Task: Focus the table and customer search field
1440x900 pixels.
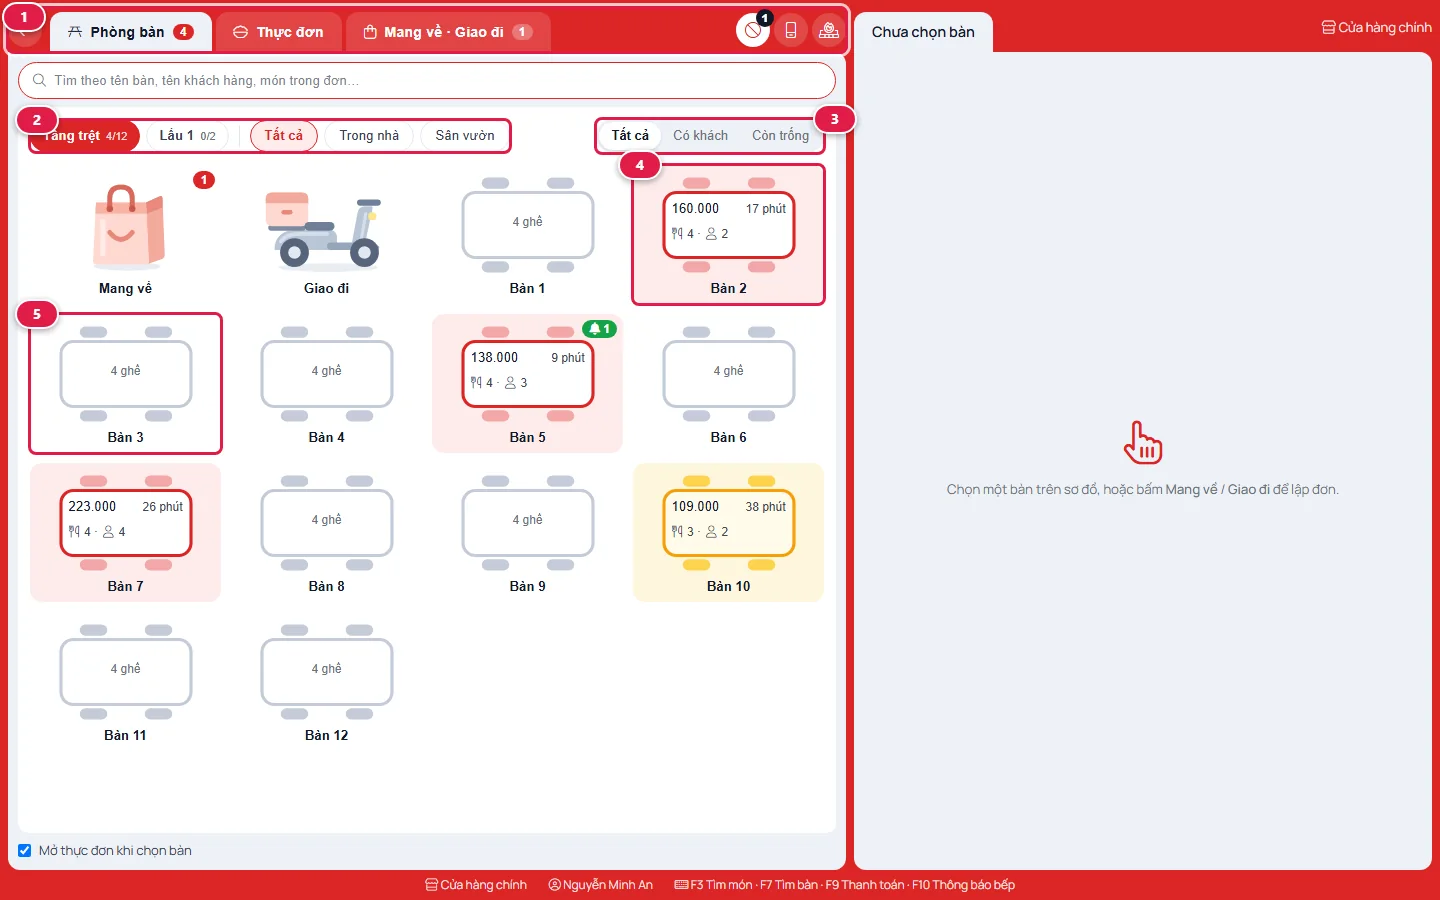Action: [427, 81]
